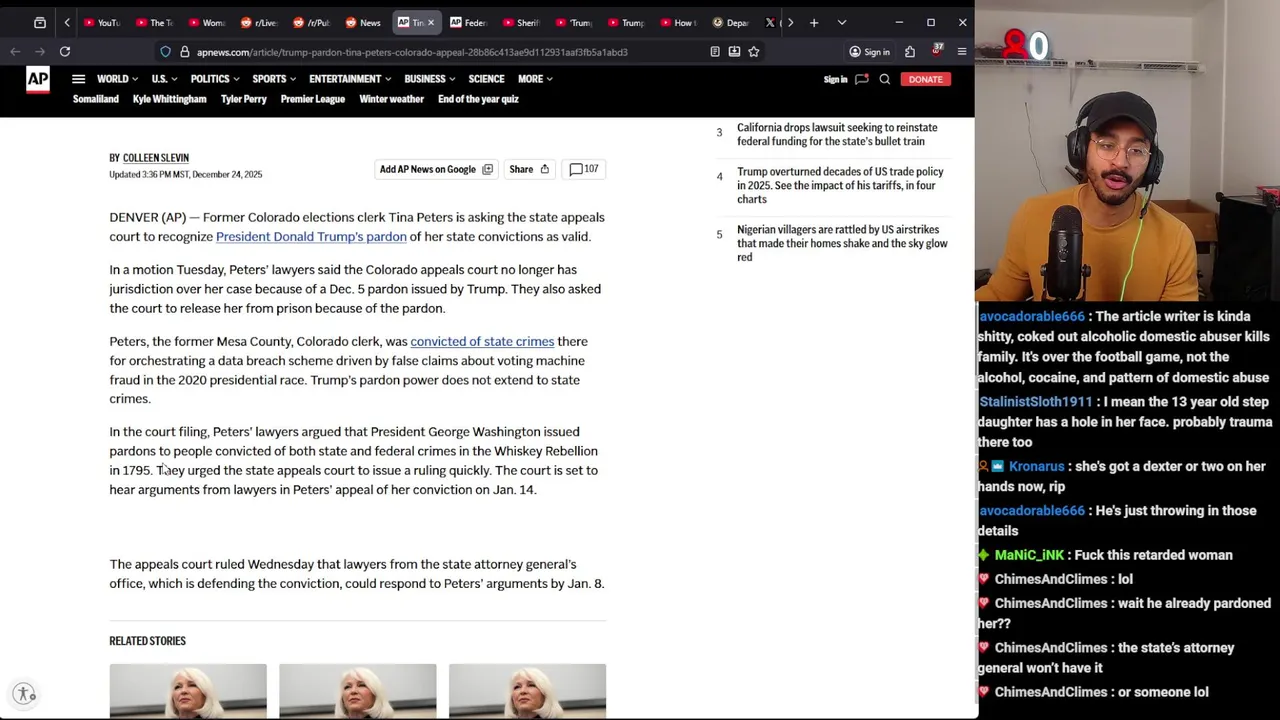Image resolution: width=1280 pixels, height=720 pixels.
Task: Open End of the year quiz
Action: tap(478, 99)
